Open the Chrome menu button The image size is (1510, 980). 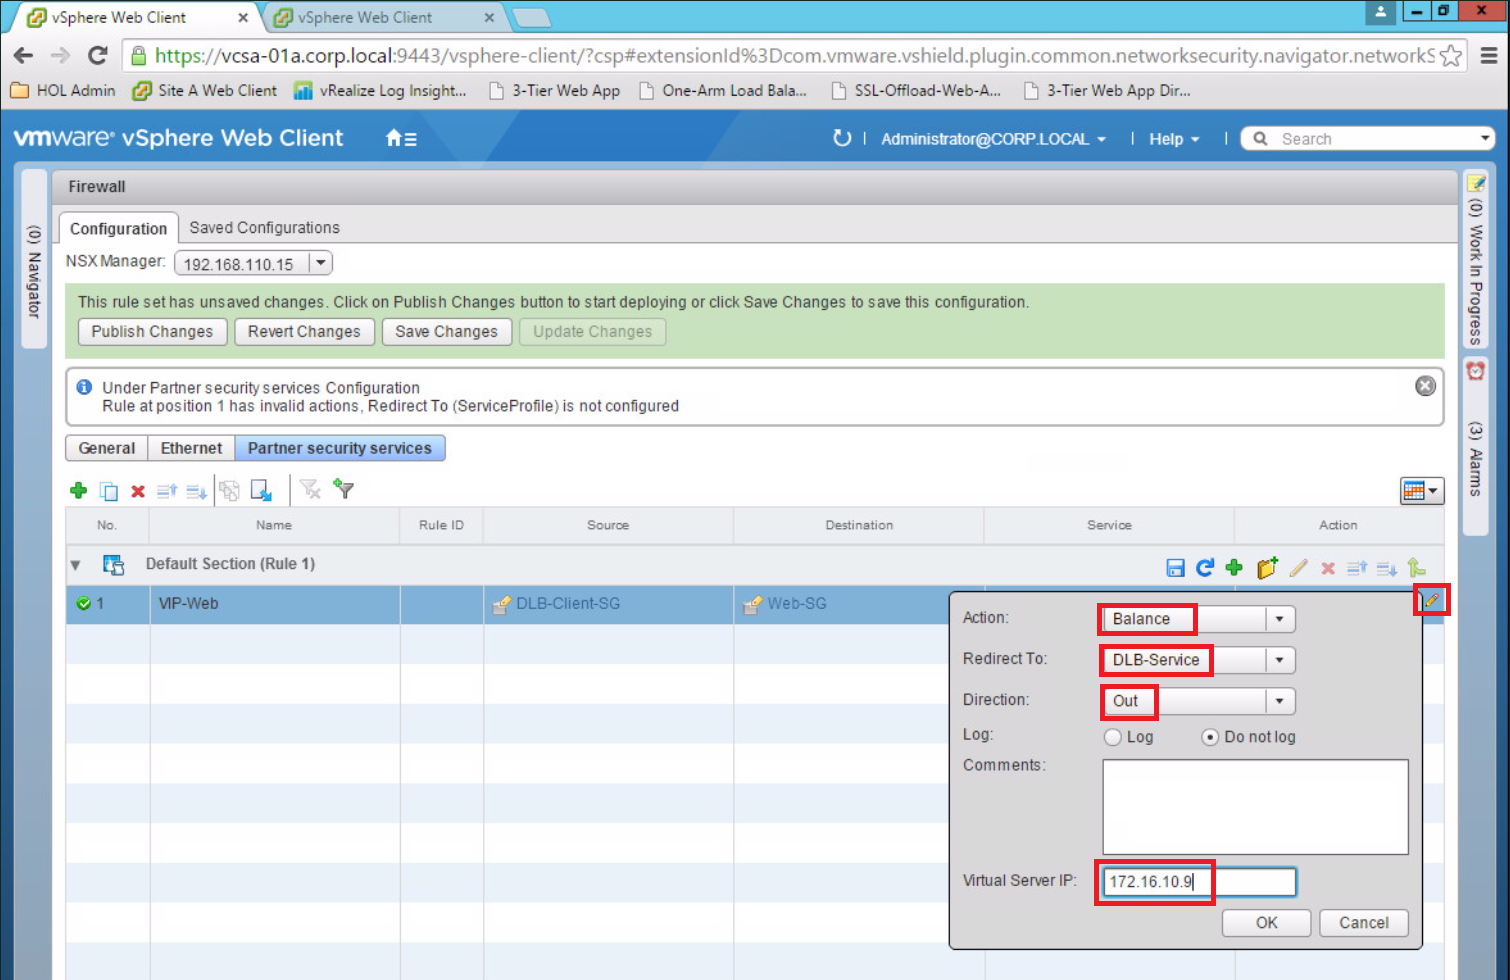(1489, 55)
